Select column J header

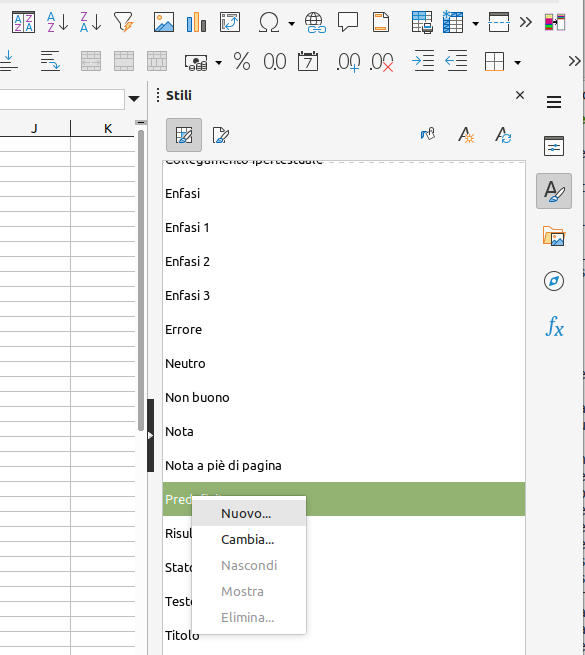click(35, 129)
